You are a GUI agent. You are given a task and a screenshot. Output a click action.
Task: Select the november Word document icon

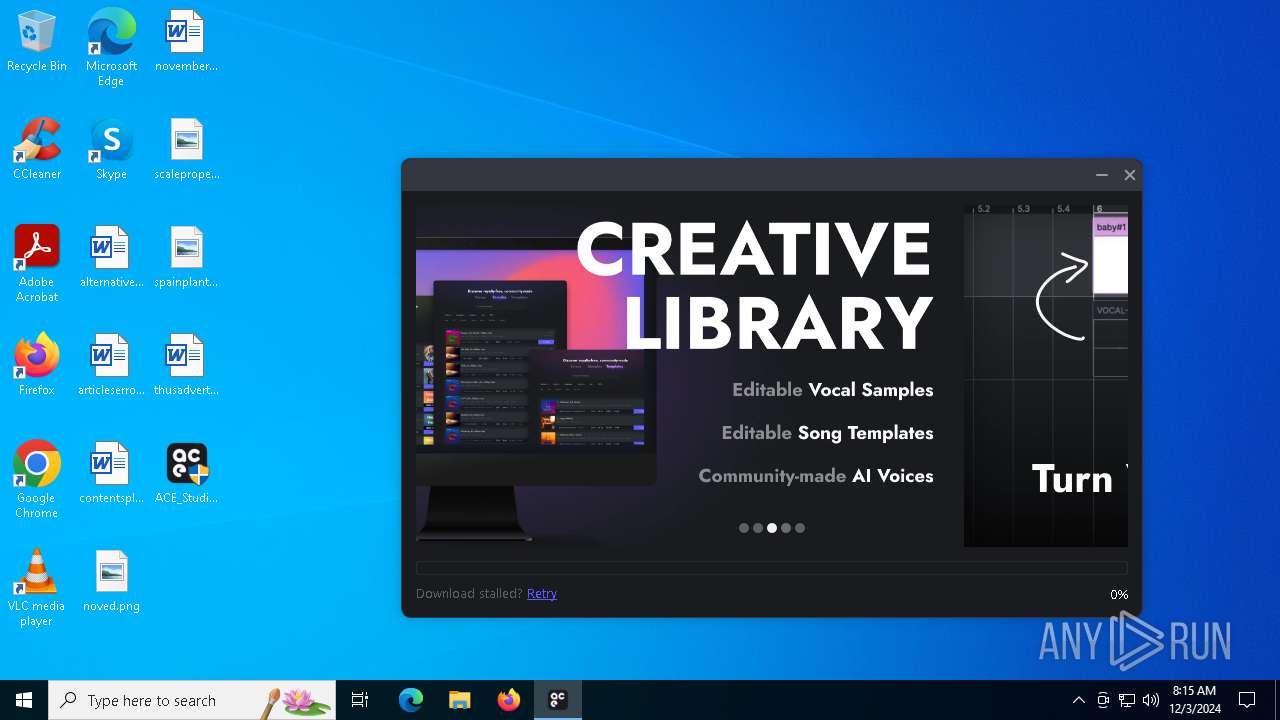pyautogui.click(x=186, y=41)
